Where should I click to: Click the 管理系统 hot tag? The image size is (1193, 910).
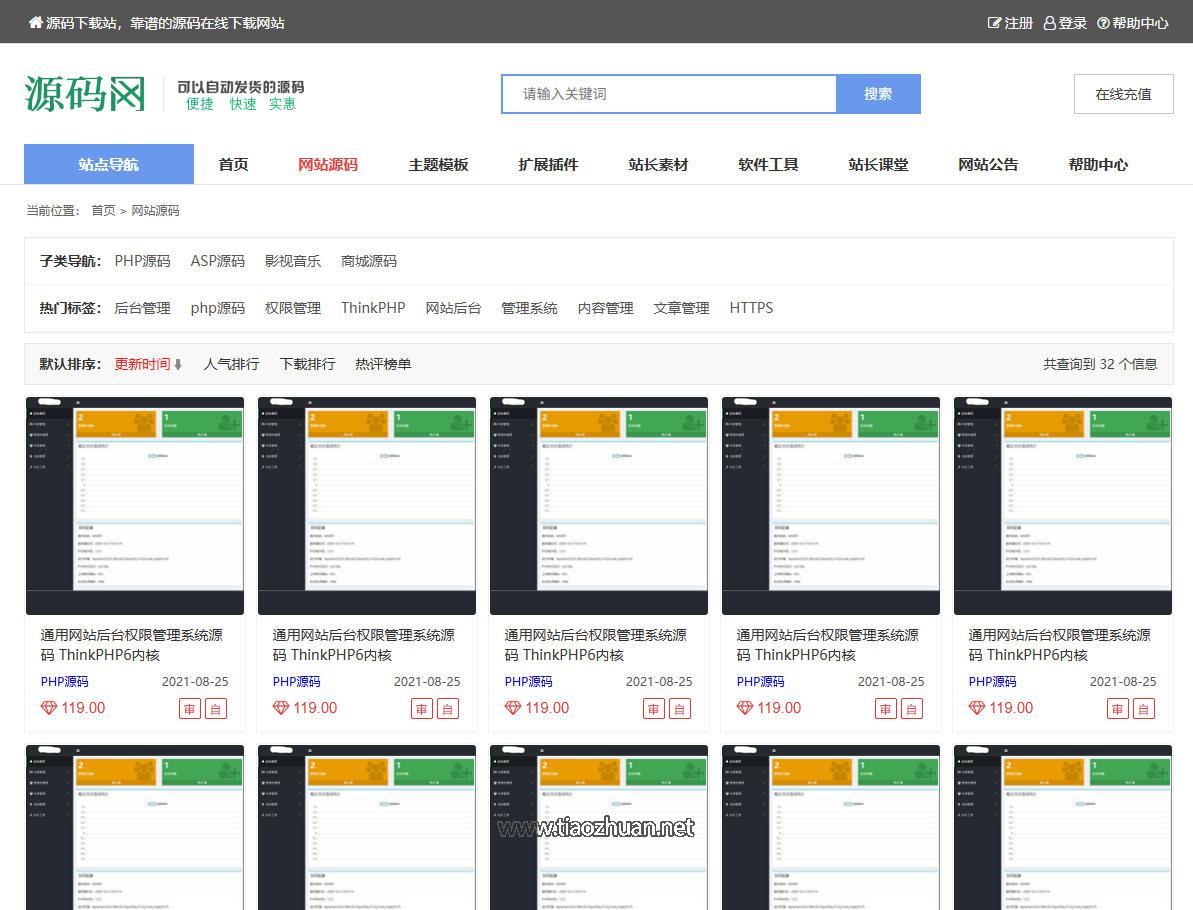click(x=530, y=307)
